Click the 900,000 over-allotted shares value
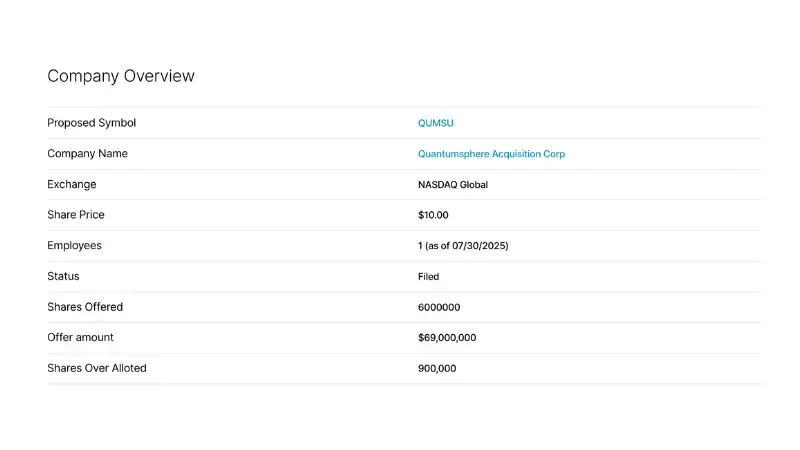The width and height of the screenshot is (800, 450). 437,369
